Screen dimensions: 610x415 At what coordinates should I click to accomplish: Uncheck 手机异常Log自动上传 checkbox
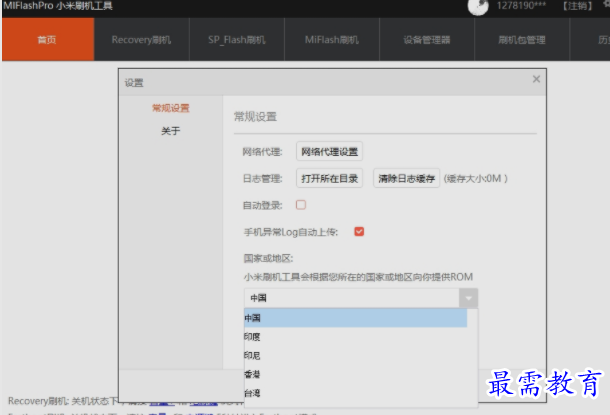(359, 231)
